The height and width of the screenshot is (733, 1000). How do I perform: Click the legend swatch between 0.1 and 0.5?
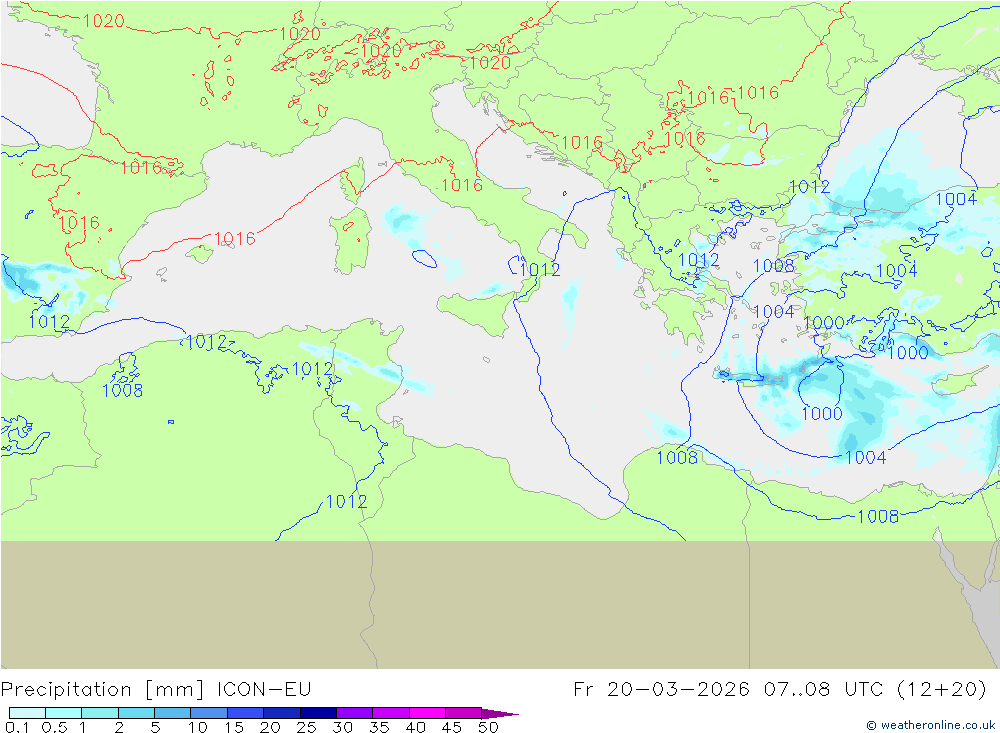coord(27,713)
